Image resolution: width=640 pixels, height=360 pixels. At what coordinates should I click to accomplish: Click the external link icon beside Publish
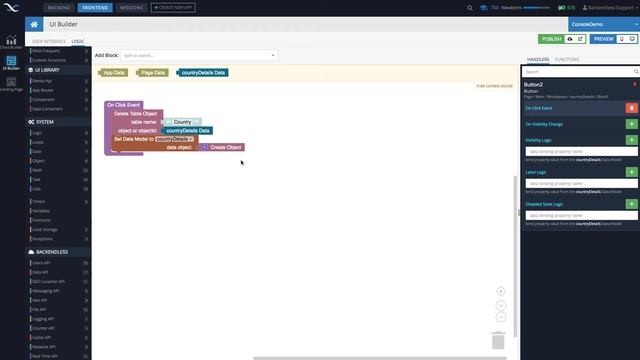coord(580,39)
